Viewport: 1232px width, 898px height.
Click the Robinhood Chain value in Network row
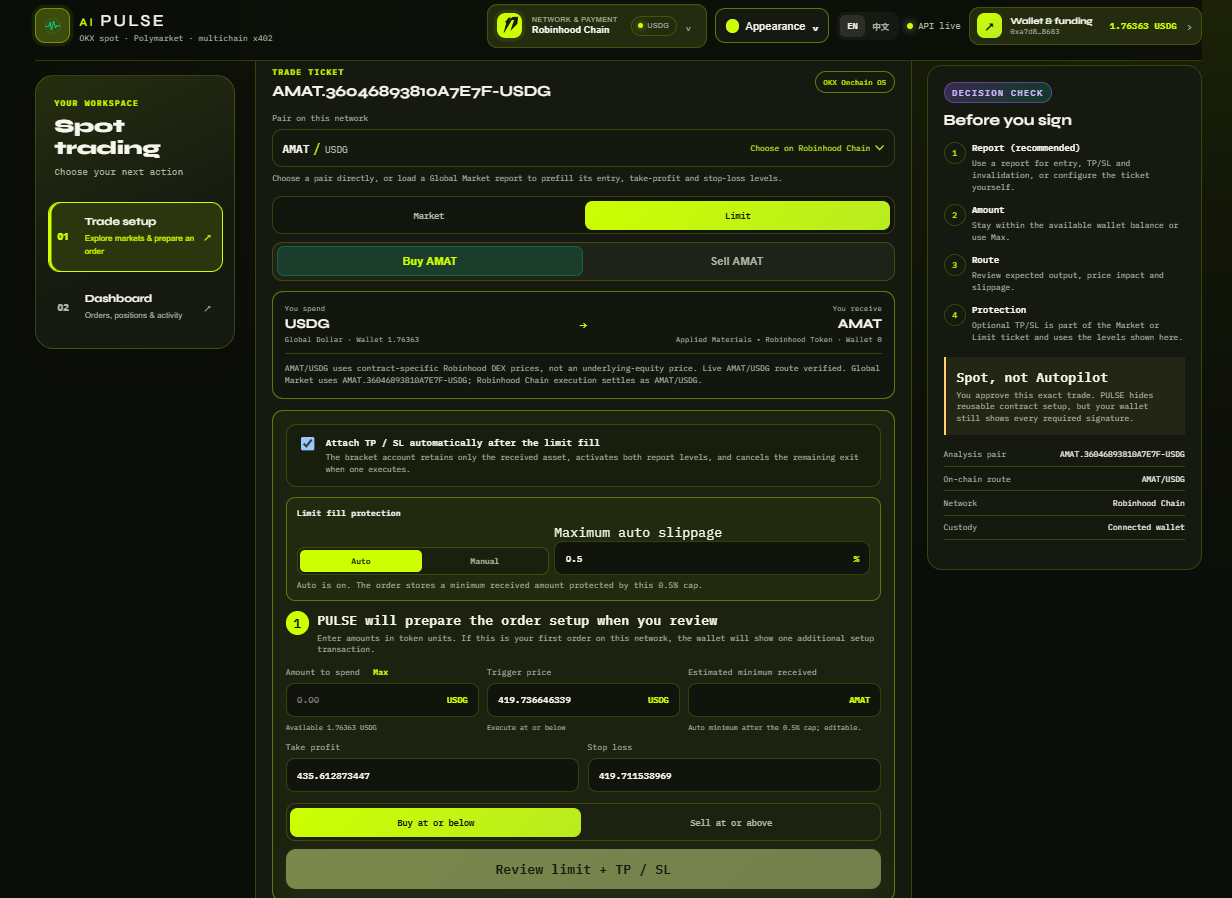1148,503
